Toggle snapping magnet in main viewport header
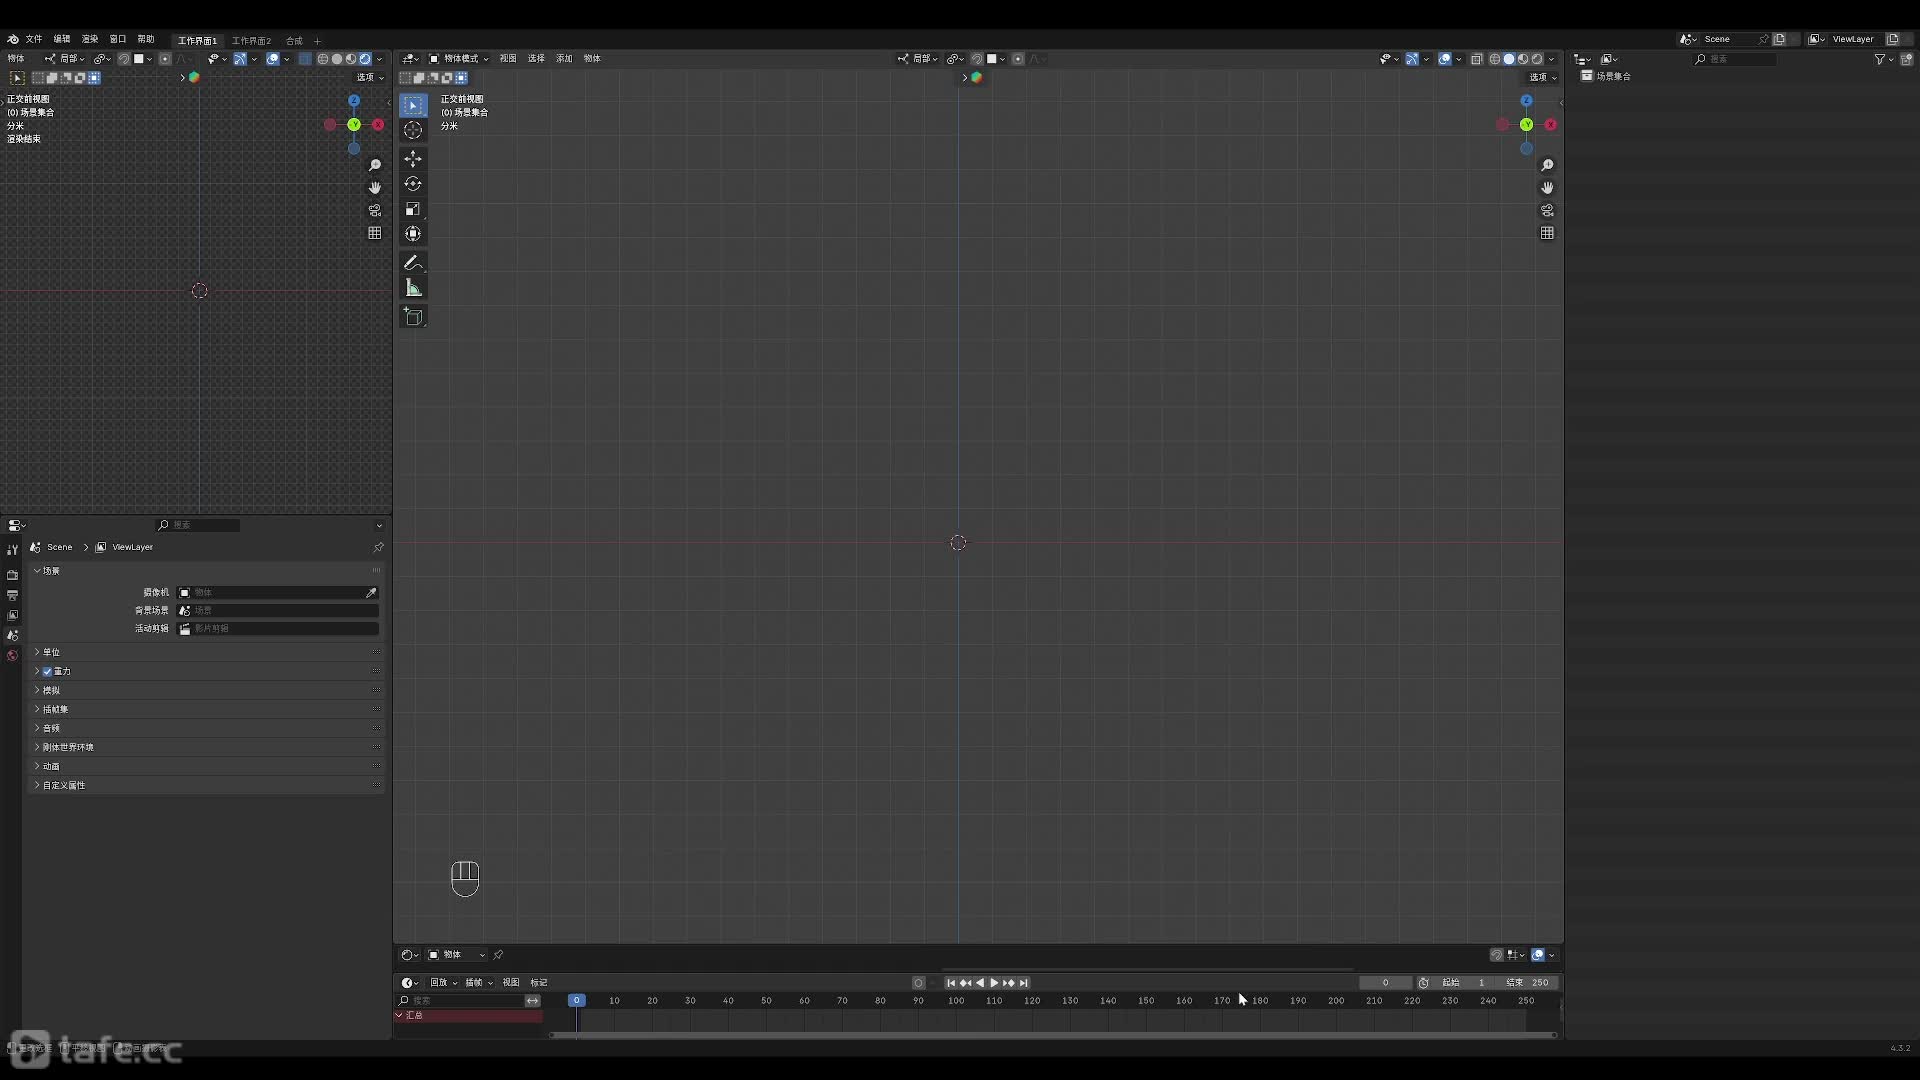The width and height of the screenshot is (1920, 1080). [x=976, y=59]
